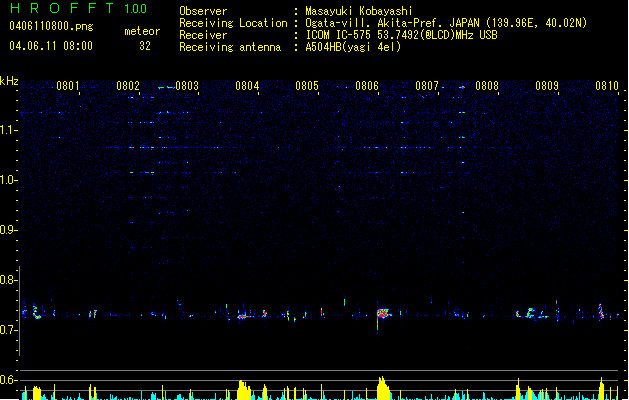Click time marker 0806

coord(367,86)
